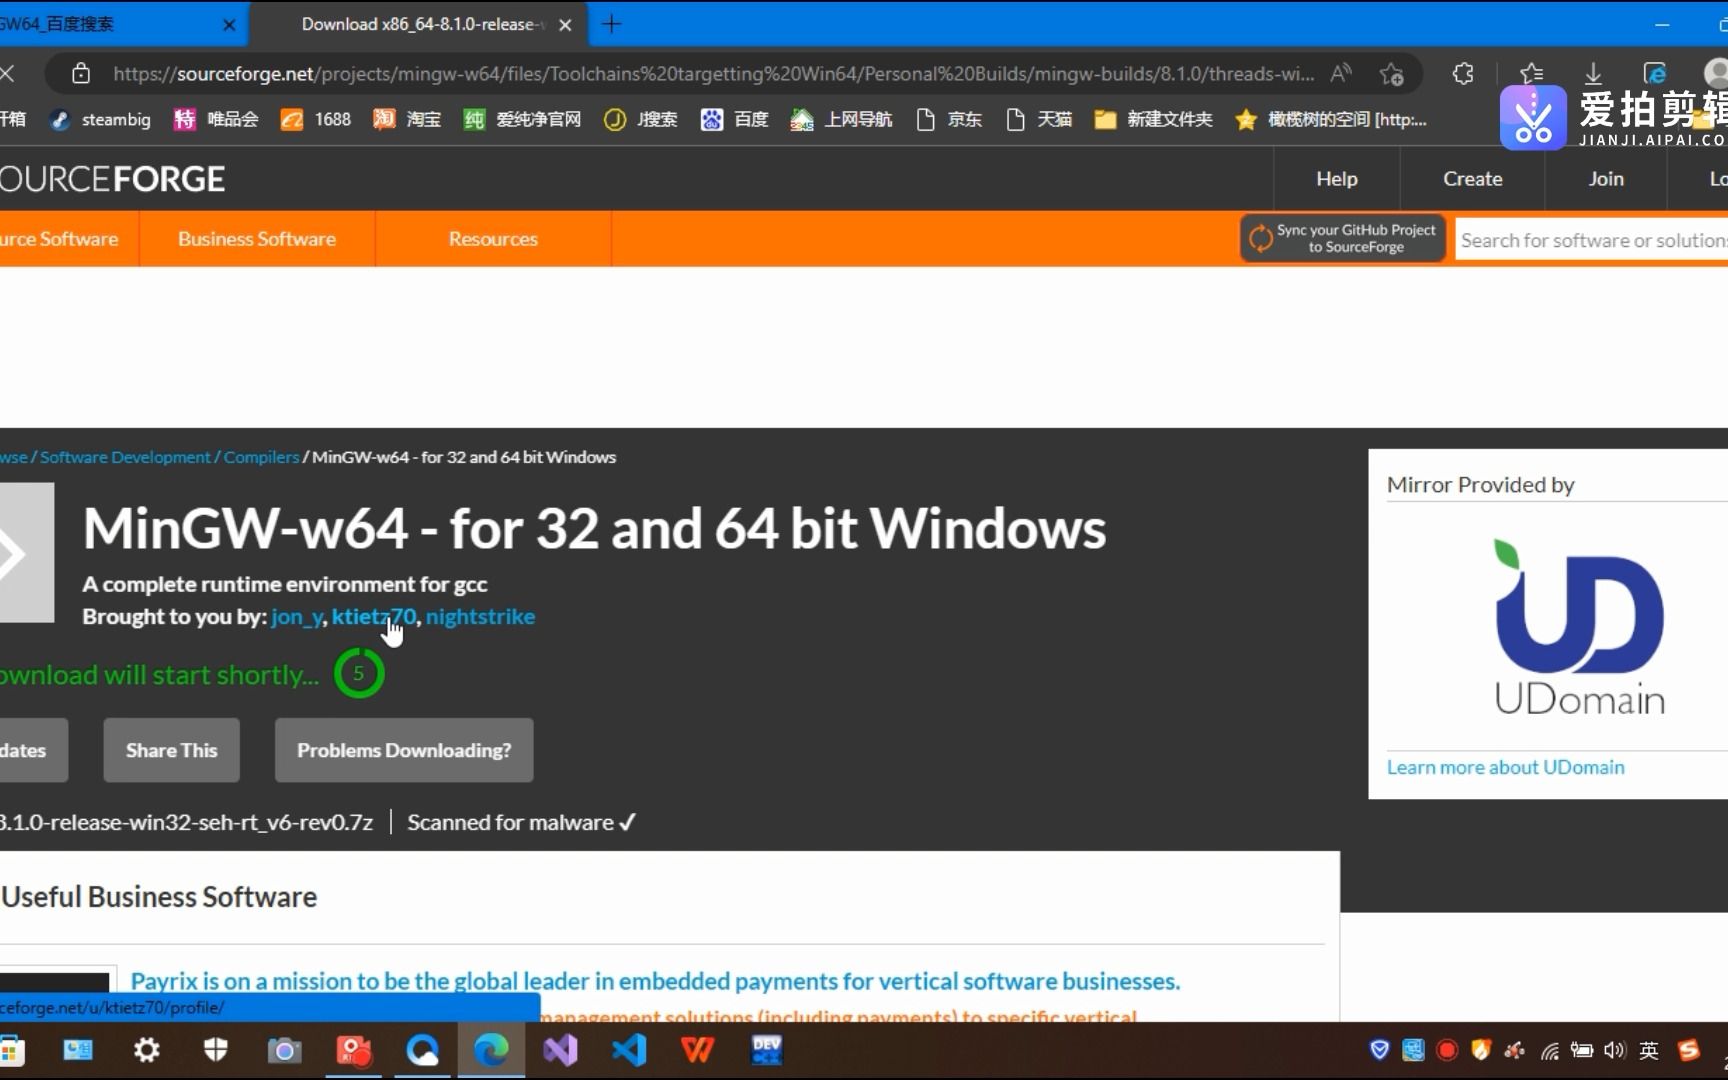Click the site info lock icon in address bar
Viewport: 1728px width, 1080px height.
point(81,73)
